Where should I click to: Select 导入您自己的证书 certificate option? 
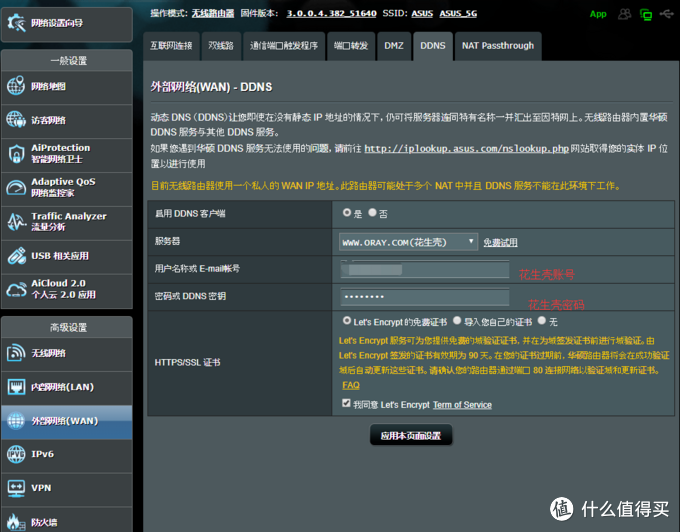coord(456,321)
